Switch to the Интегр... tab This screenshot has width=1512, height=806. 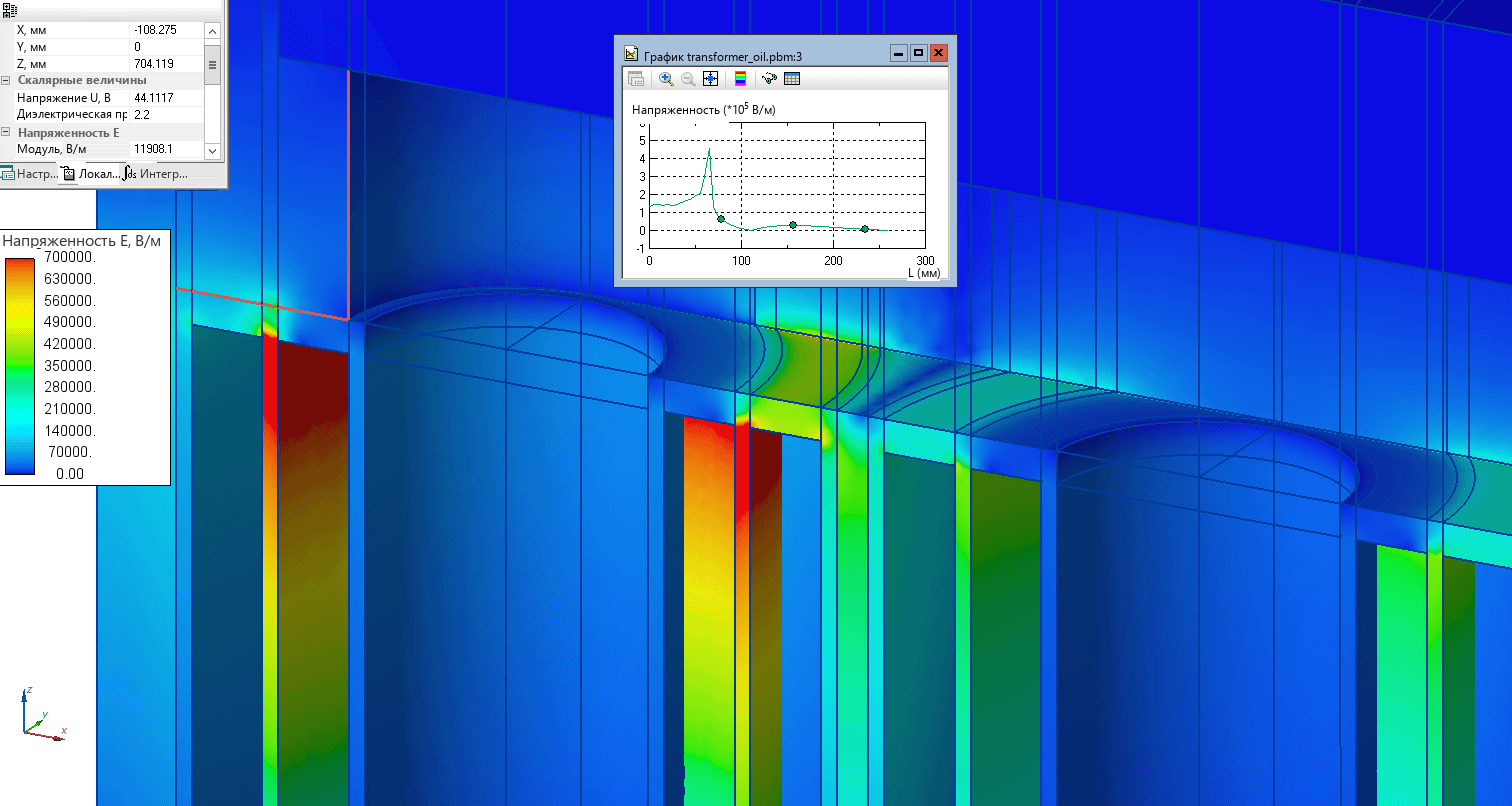click(156, 174)
